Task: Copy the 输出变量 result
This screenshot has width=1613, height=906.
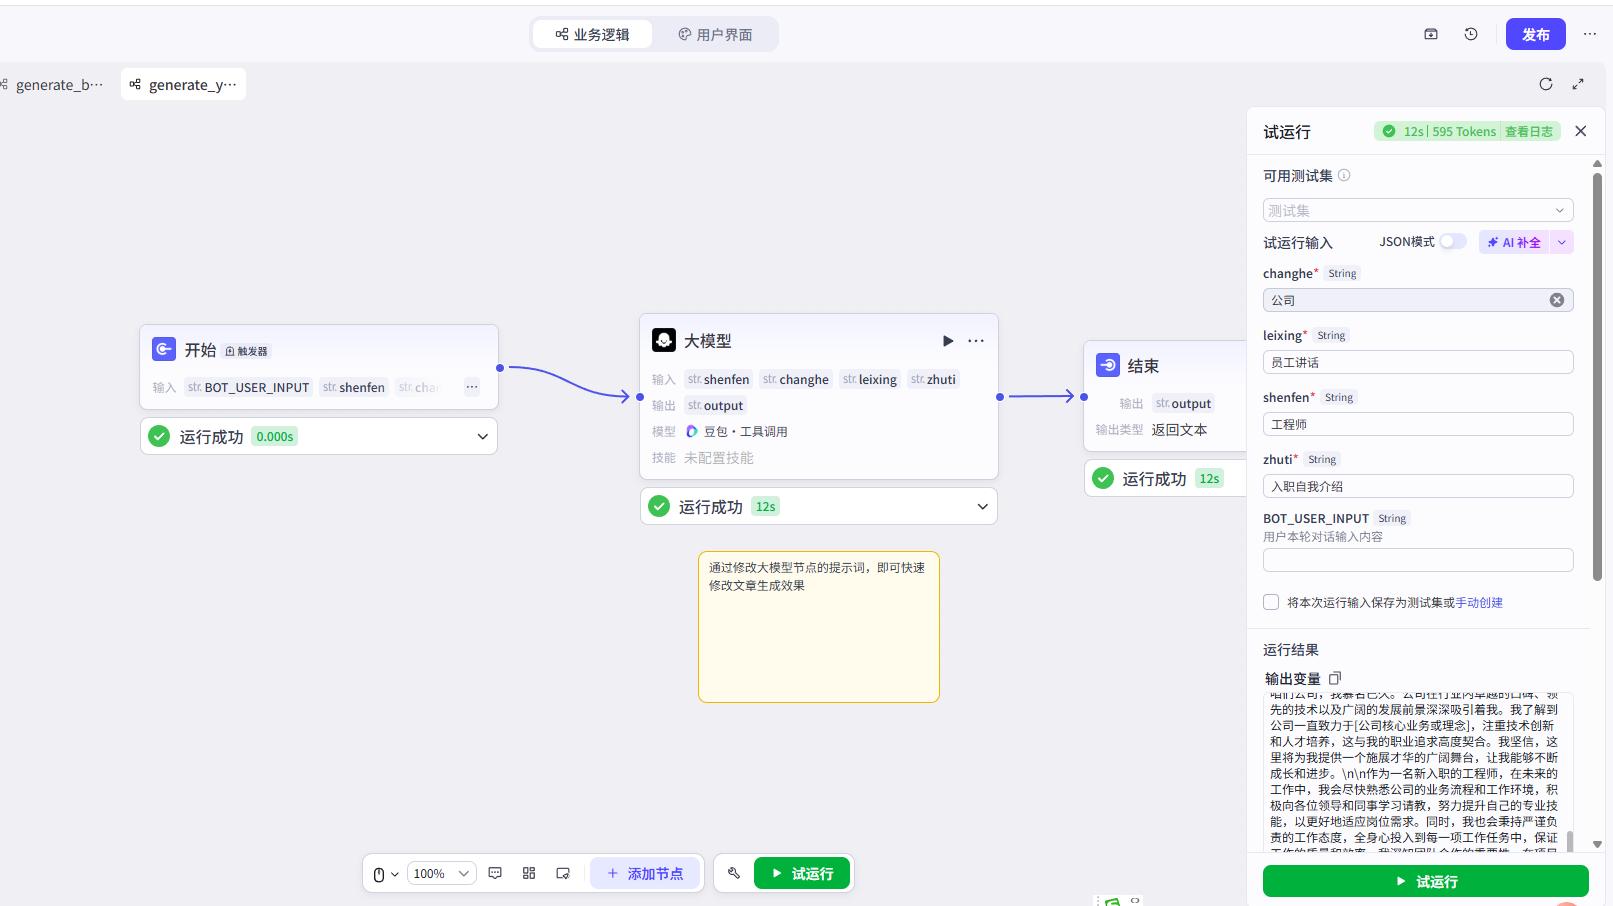Action: point(1334,678)
